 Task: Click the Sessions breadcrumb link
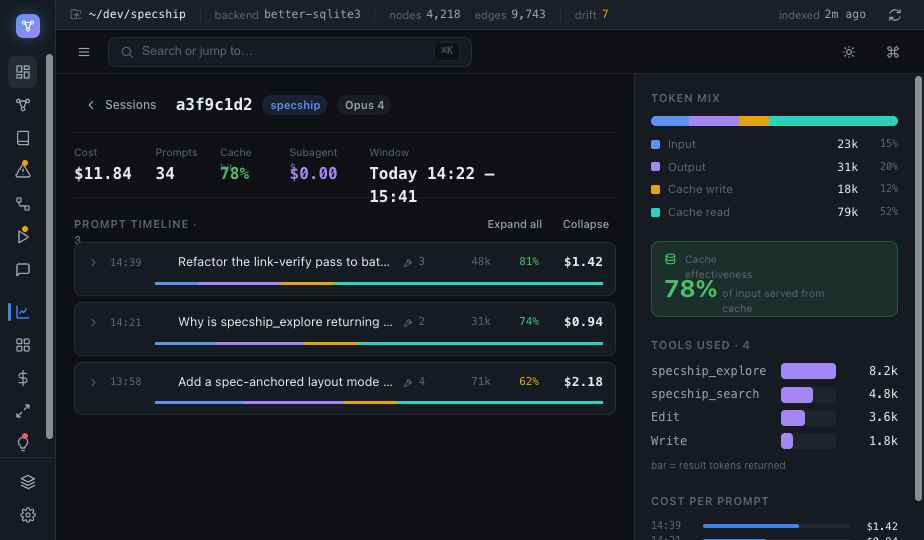click(x=130, y=105)
